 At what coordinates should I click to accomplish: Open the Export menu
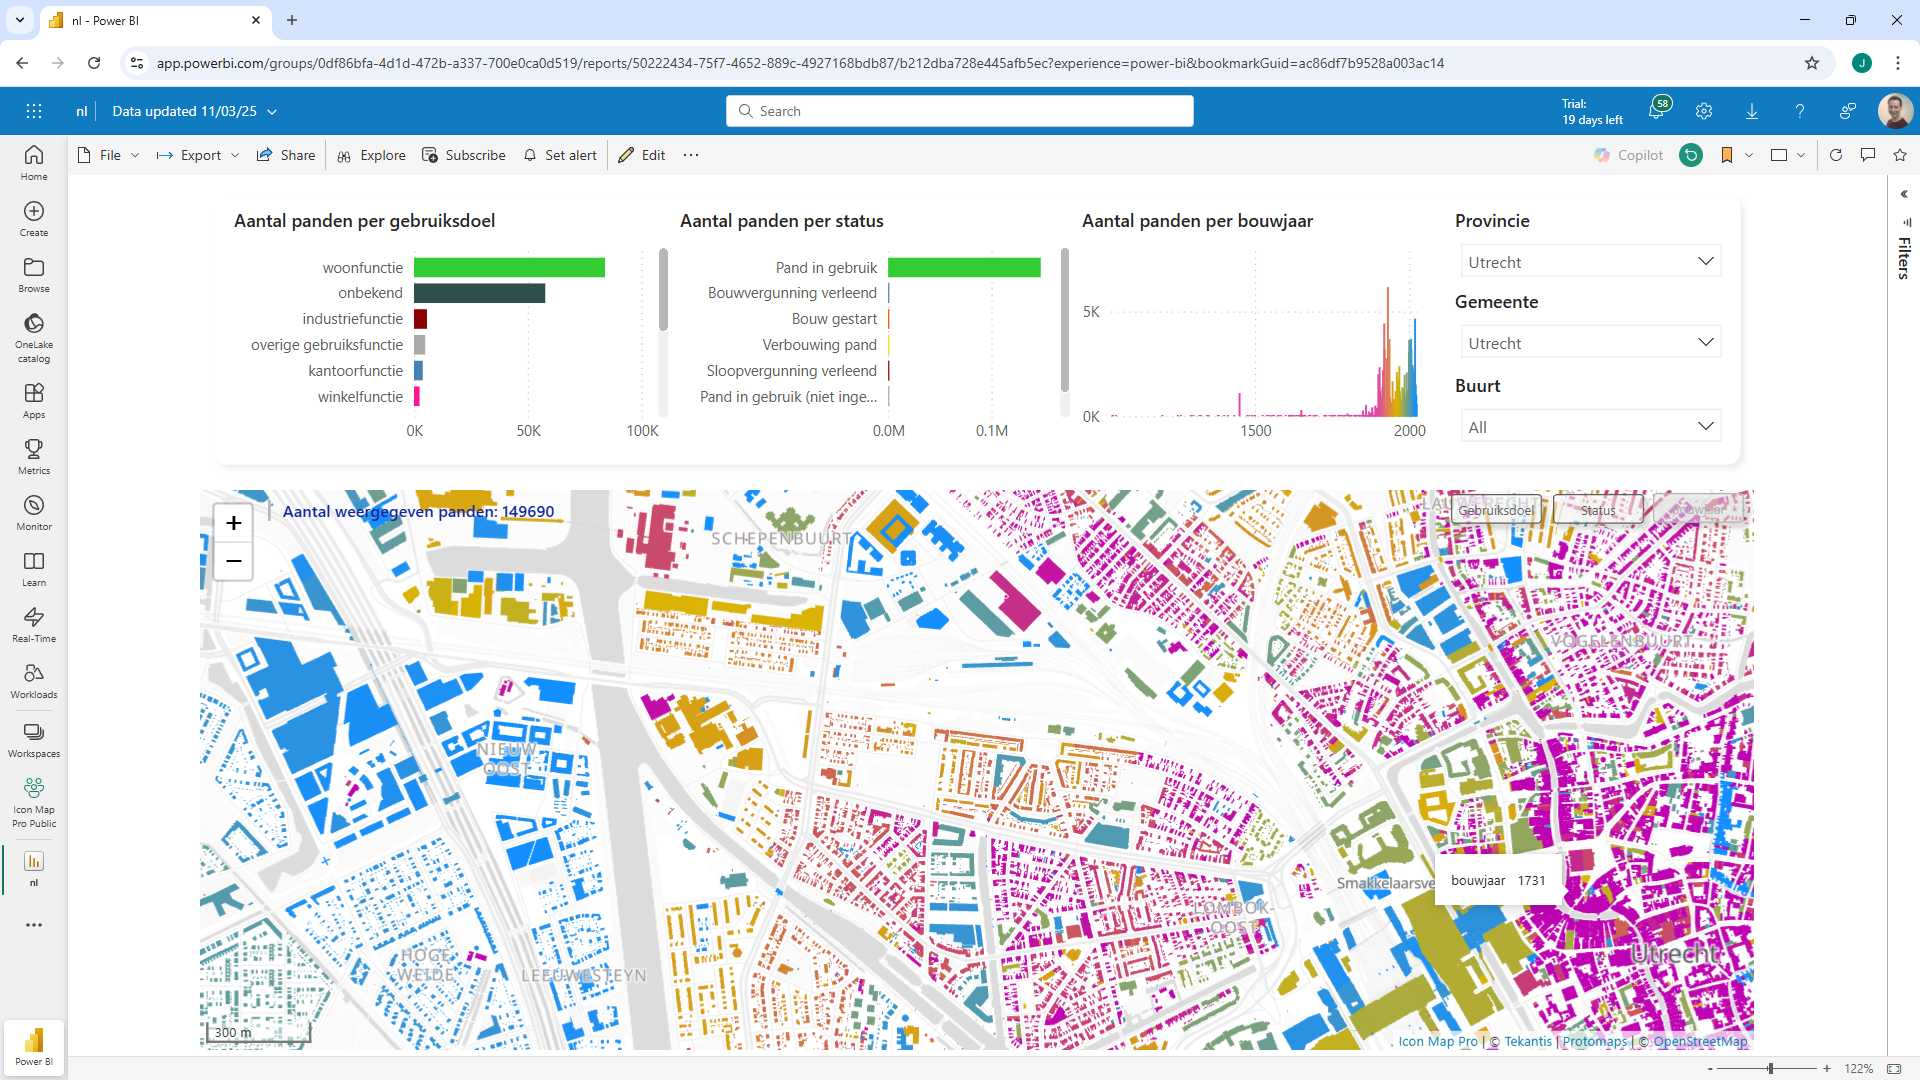pyautogui.click(x=198, y=155)
